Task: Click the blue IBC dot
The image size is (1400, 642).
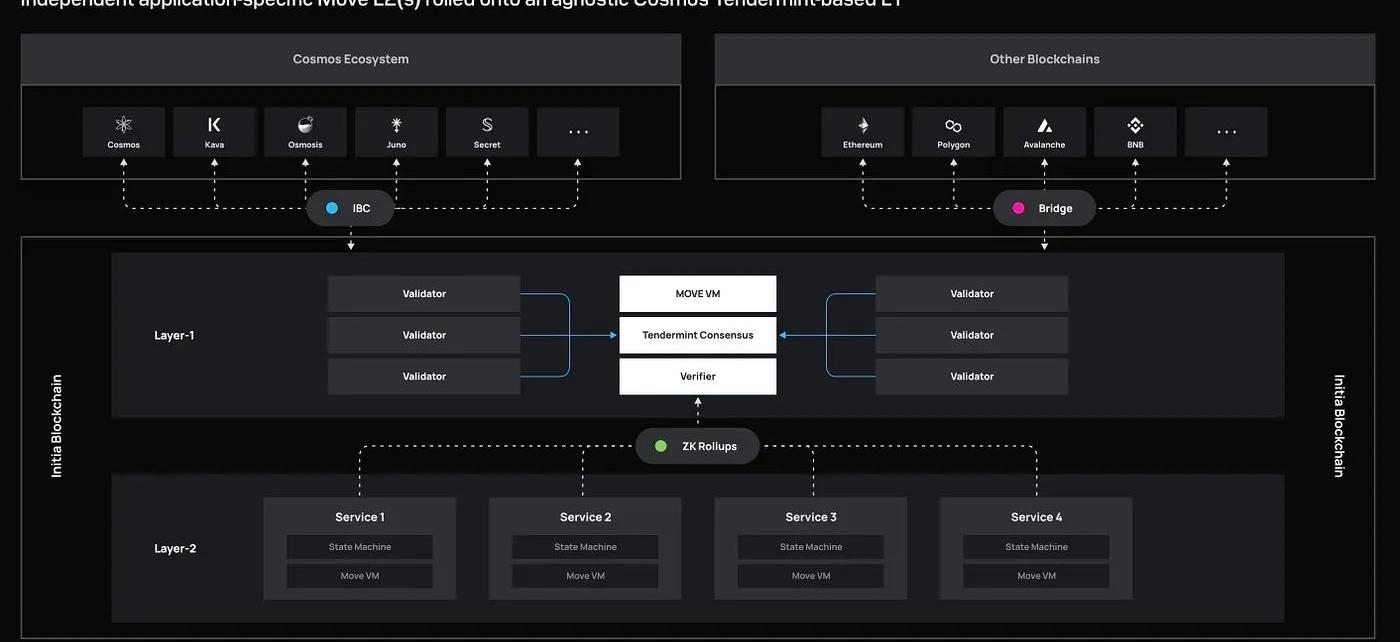Action: click(x=333, y=208)
